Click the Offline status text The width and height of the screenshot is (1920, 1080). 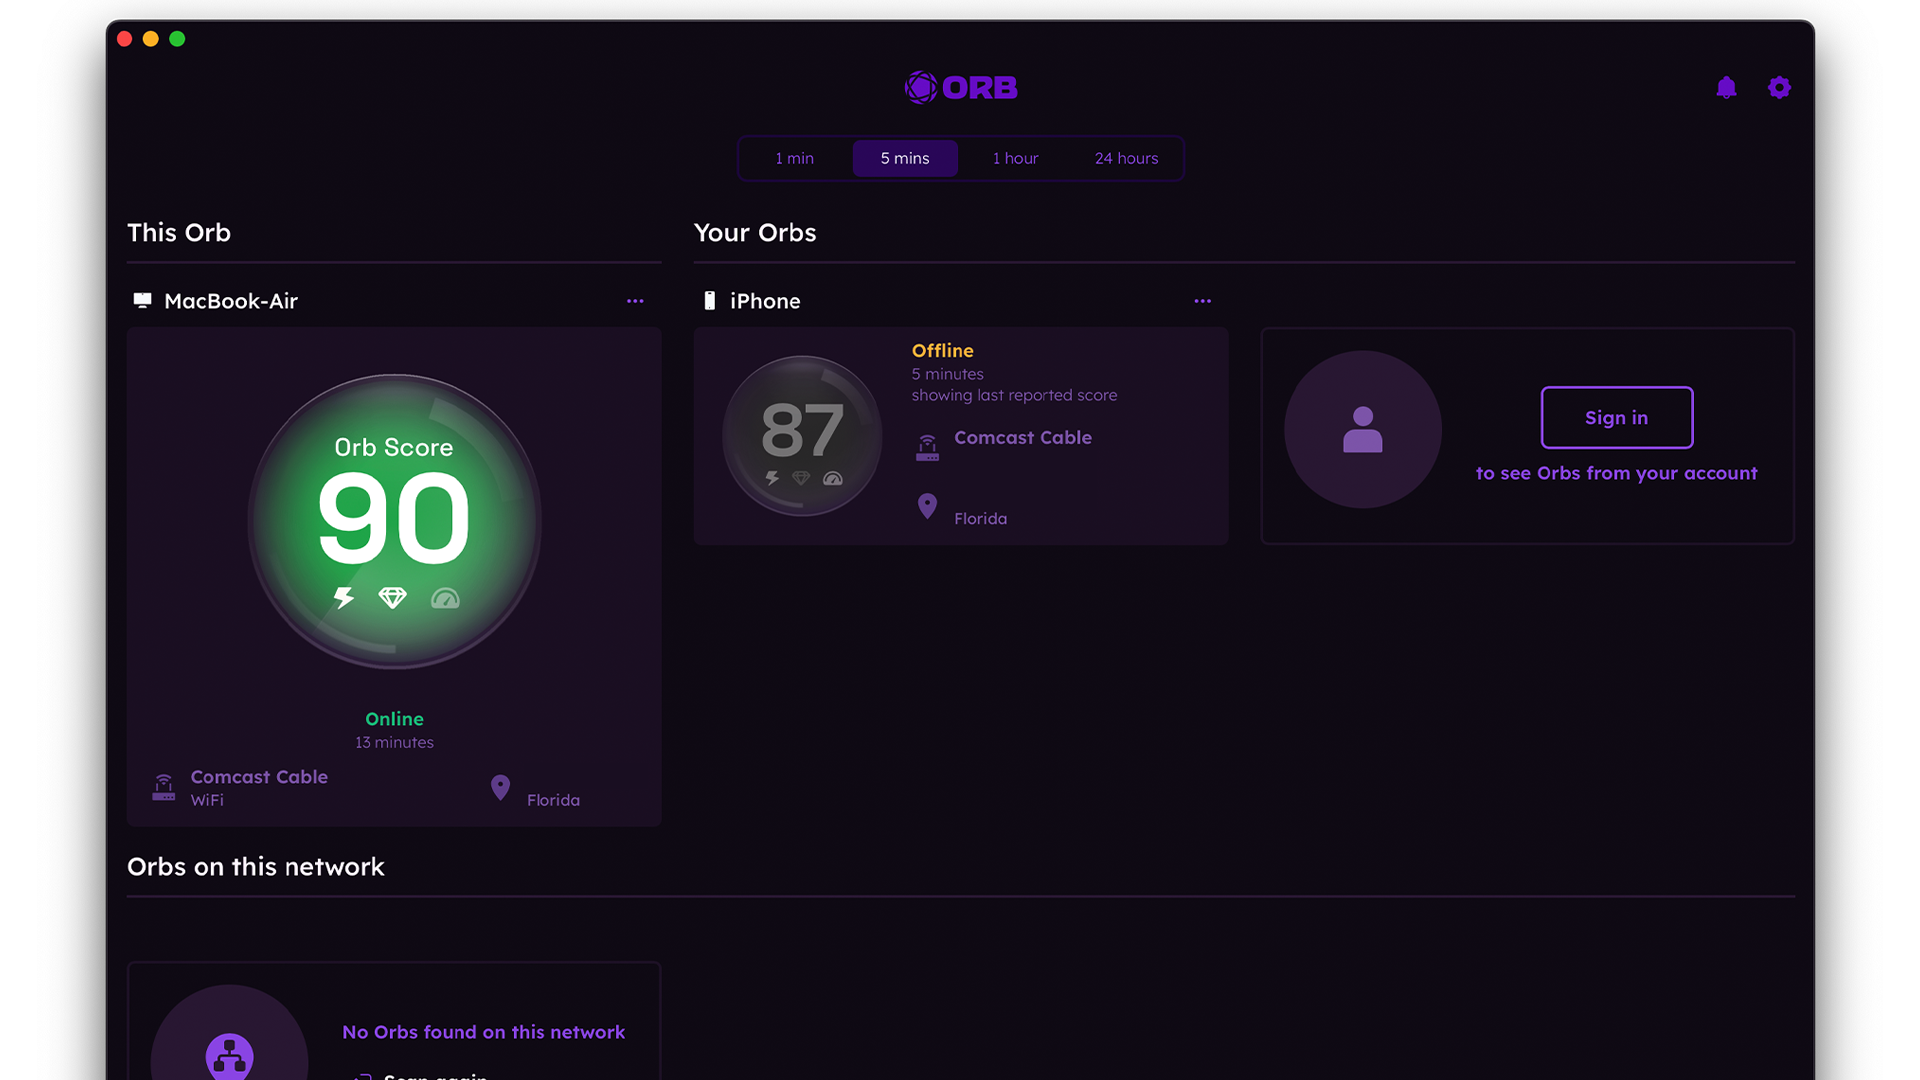click(x=942, y=351)
